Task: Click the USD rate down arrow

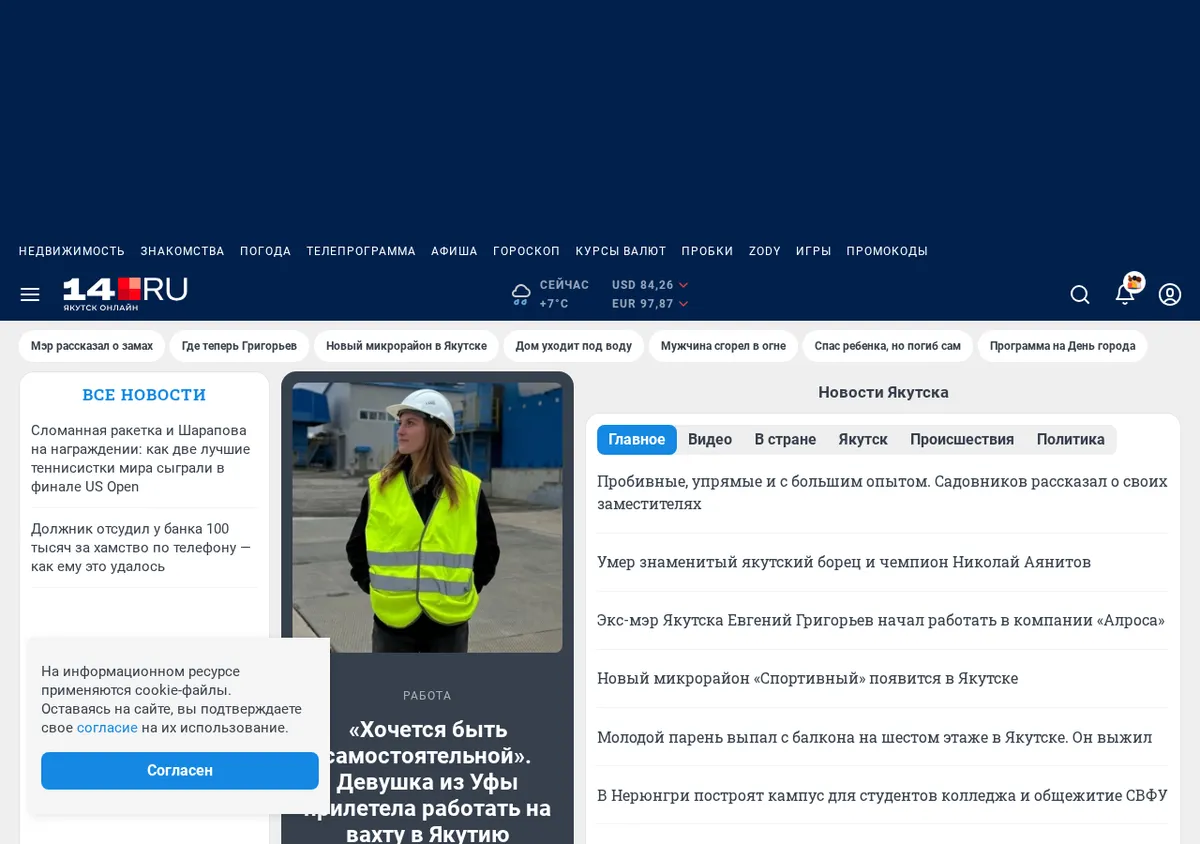Action: tap(684, 286)
